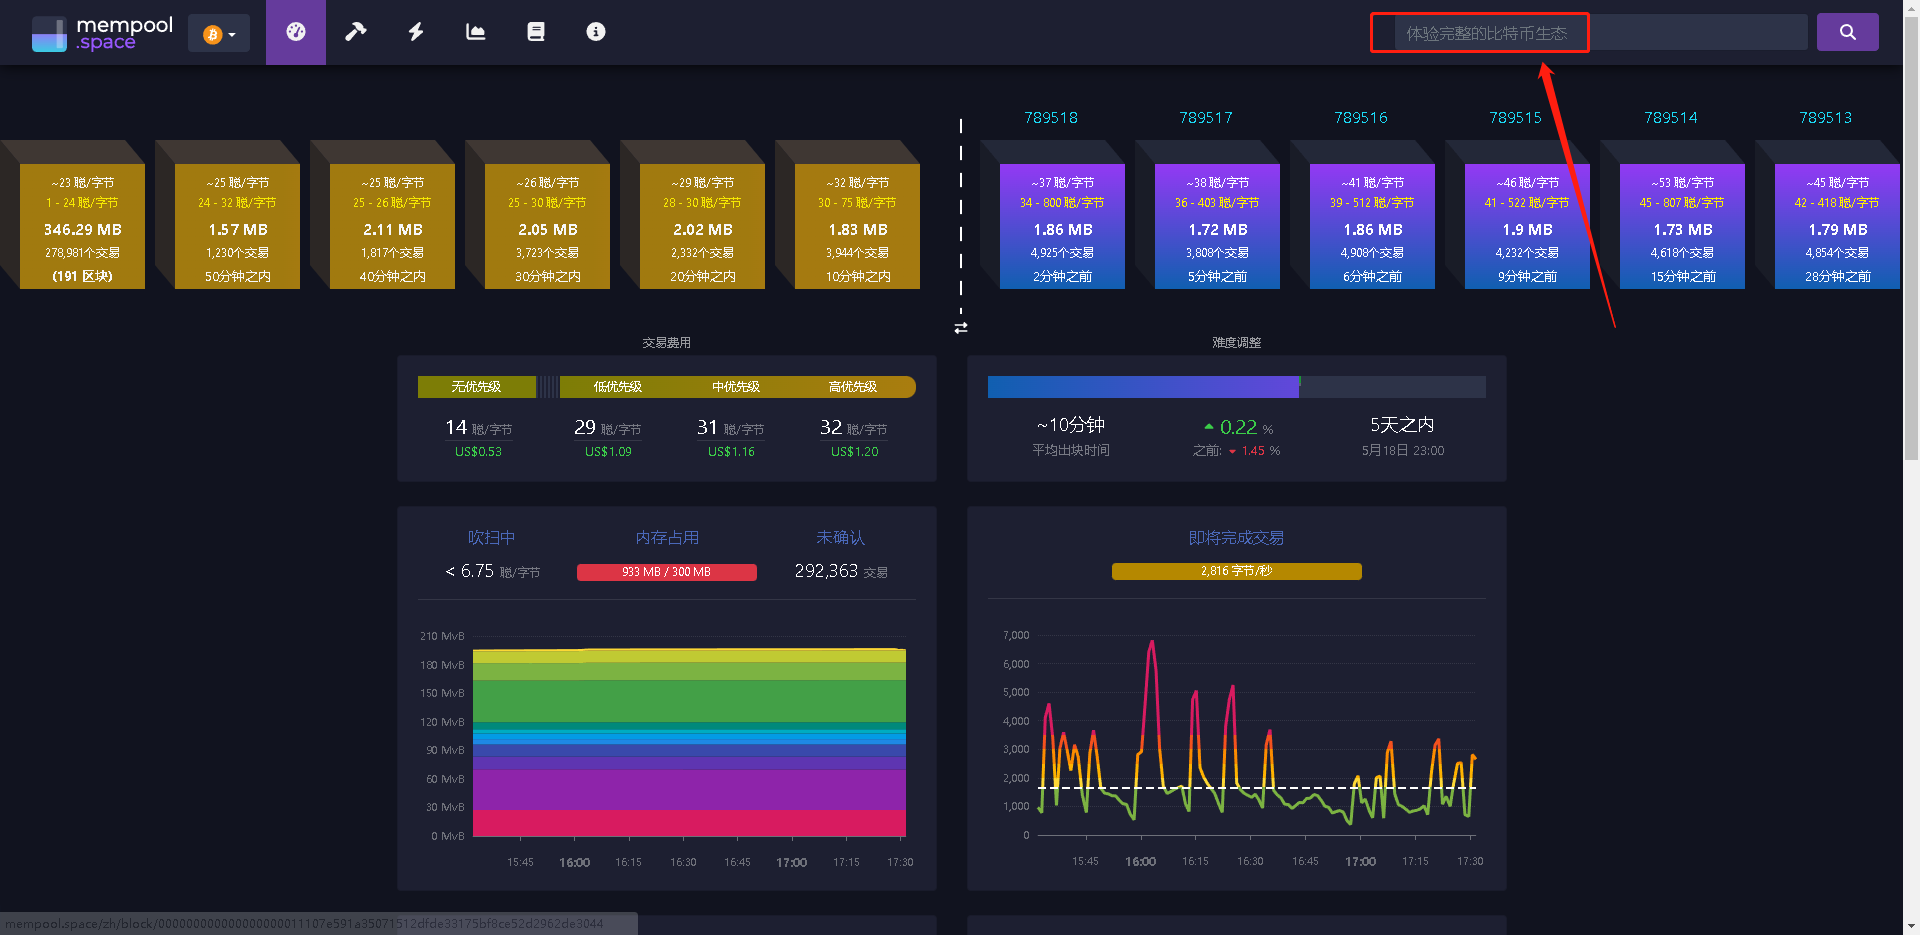1920x935 pixels.
Task: Open mined block under 789513
Action: click(x=1837, y=226)
